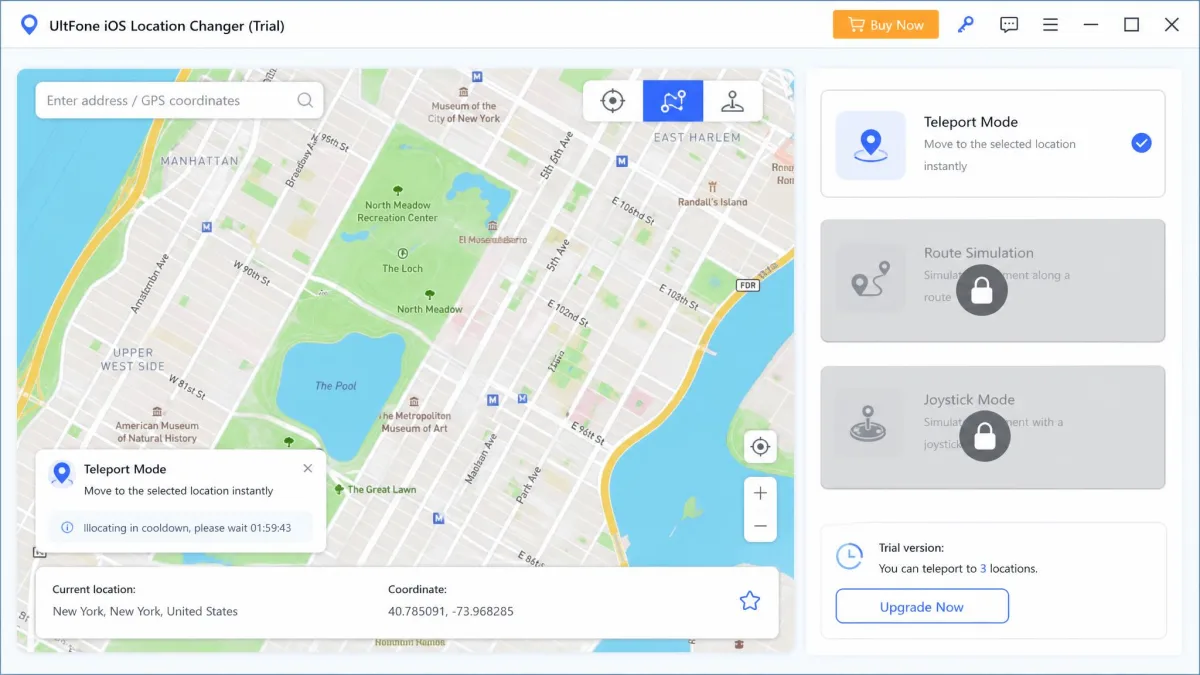Click the EAST HARLEM map label
This screenshot has height=675, width=1200.
[697, 138]
